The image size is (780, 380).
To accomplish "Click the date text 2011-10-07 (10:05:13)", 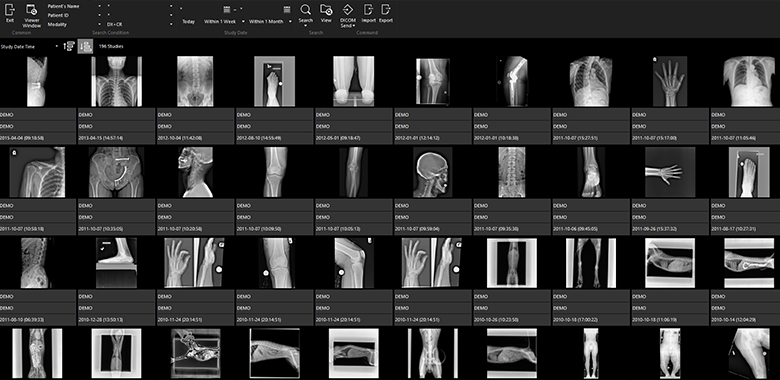I will click(x=338, y=229).
